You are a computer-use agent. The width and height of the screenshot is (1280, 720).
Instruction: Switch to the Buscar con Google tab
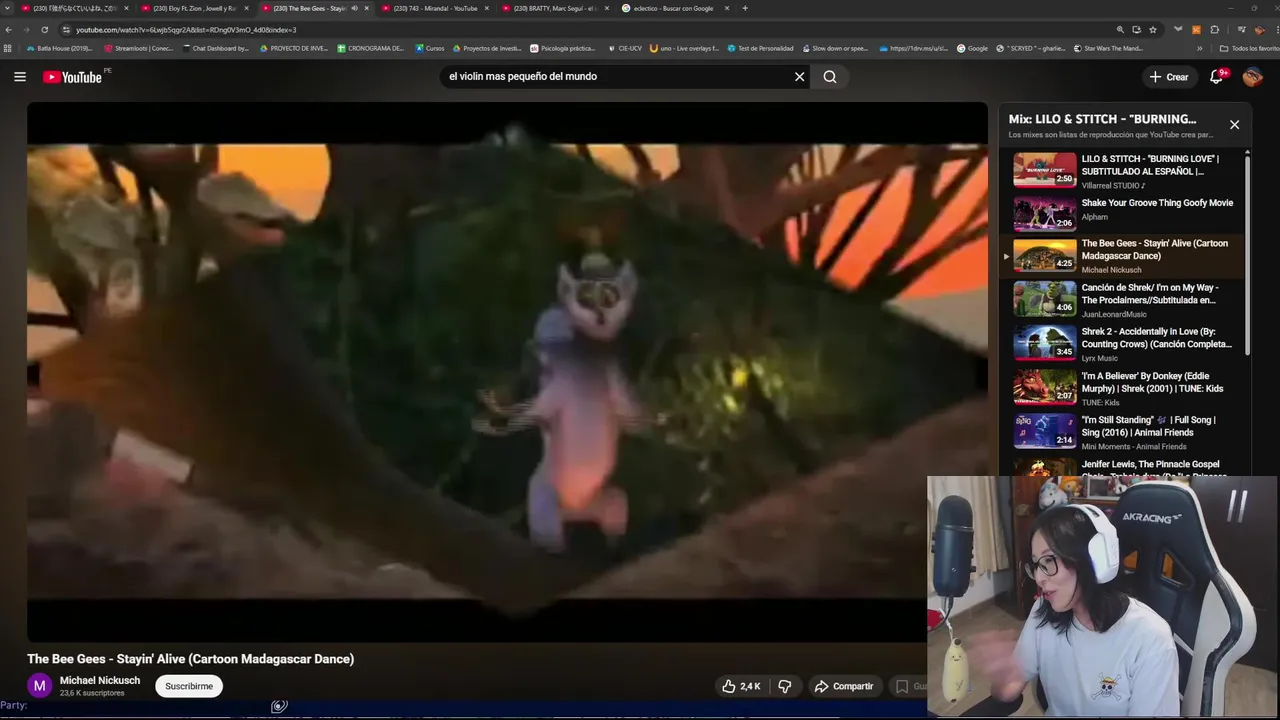[x=673, y=8]
